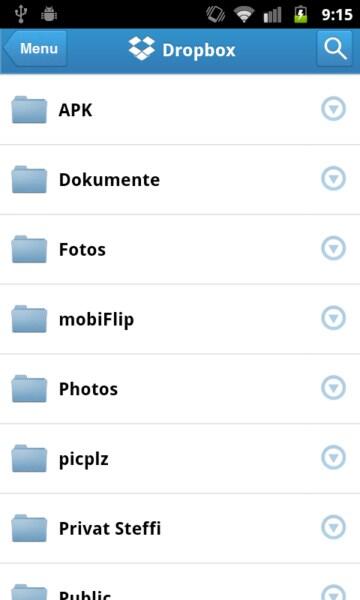Show options arrow for mobiFlip folder
This screenshot has height=600, width=360.
click(333, 318)
